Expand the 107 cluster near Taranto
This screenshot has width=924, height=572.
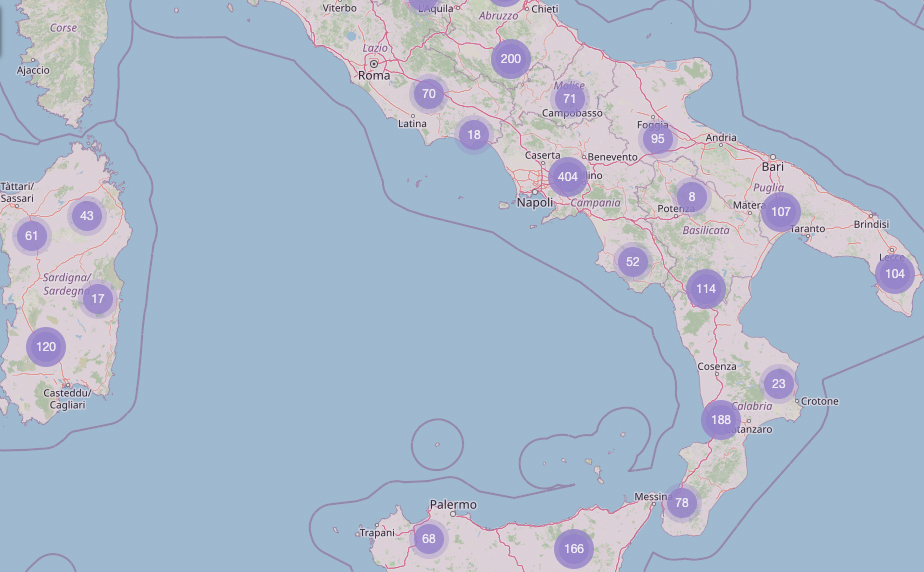click(x=781, y=212)
